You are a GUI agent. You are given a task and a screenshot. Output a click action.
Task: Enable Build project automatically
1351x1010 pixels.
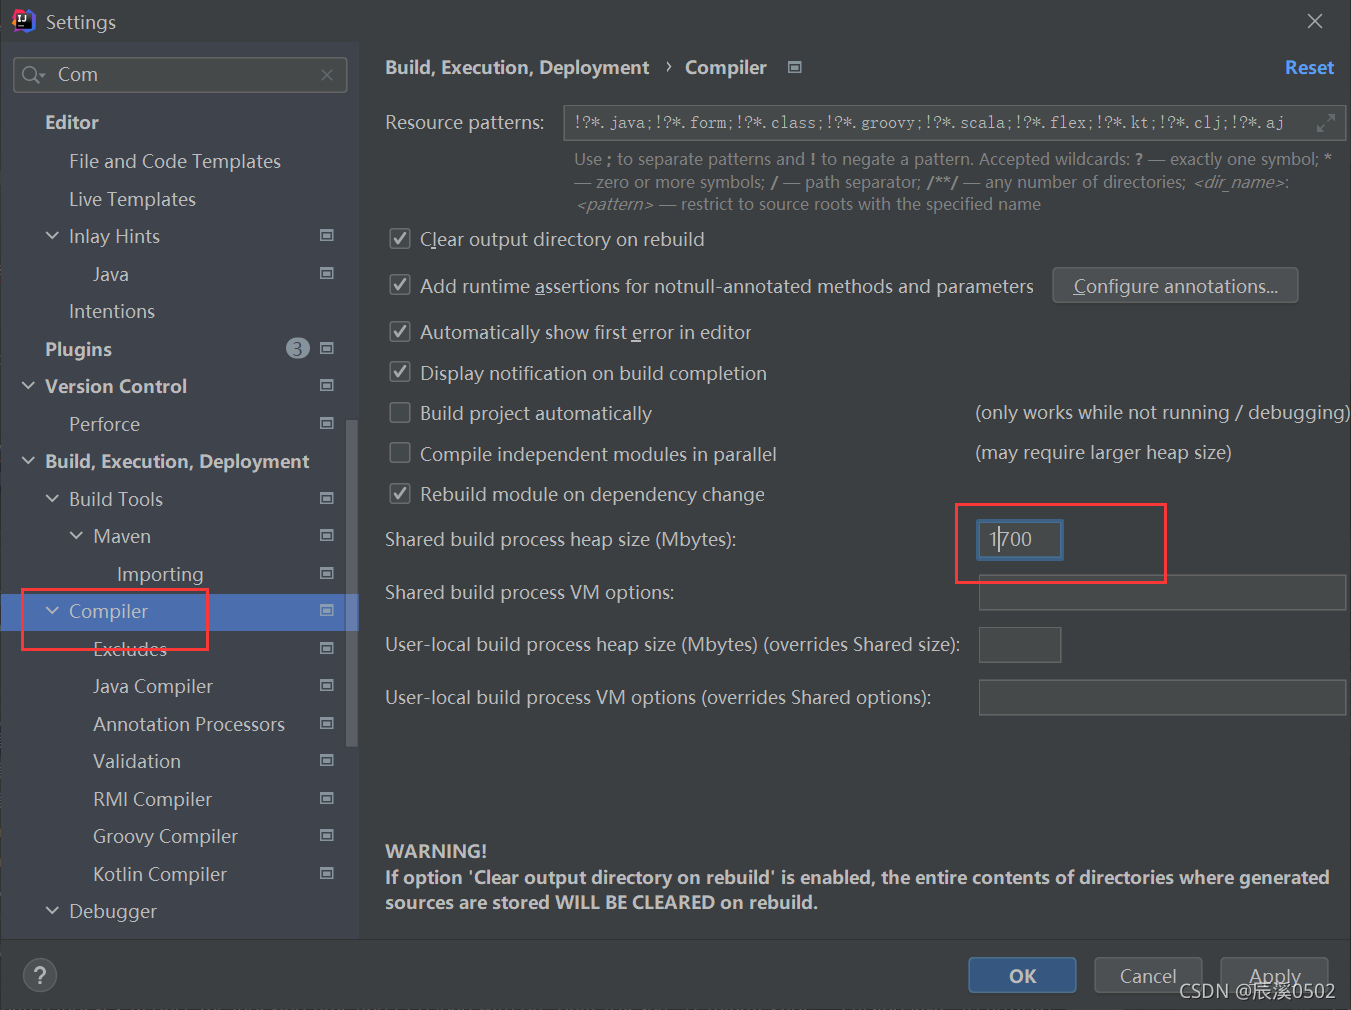(x=400, y=413)
